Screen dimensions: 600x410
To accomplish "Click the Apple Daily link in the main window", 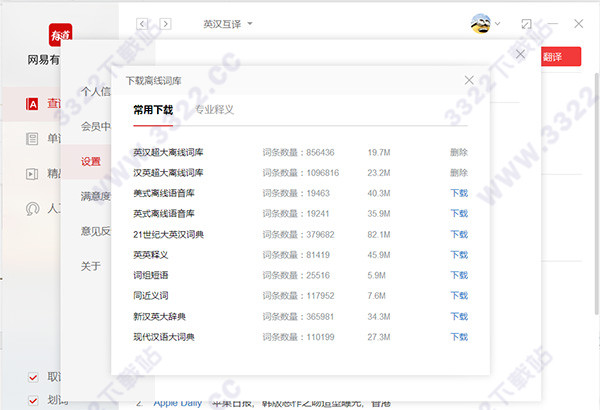I will 178,403.
